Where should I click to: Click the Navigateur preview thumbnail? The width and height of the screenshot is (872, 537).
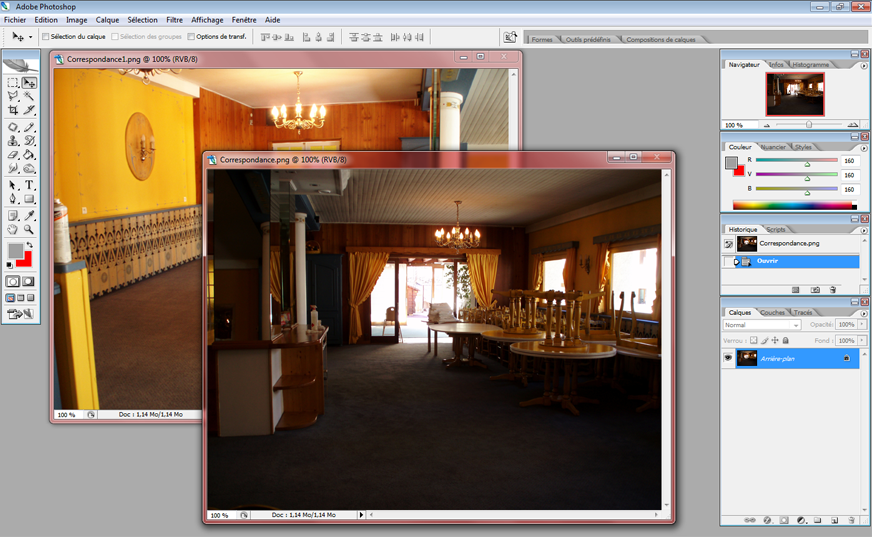pos(795,94)
